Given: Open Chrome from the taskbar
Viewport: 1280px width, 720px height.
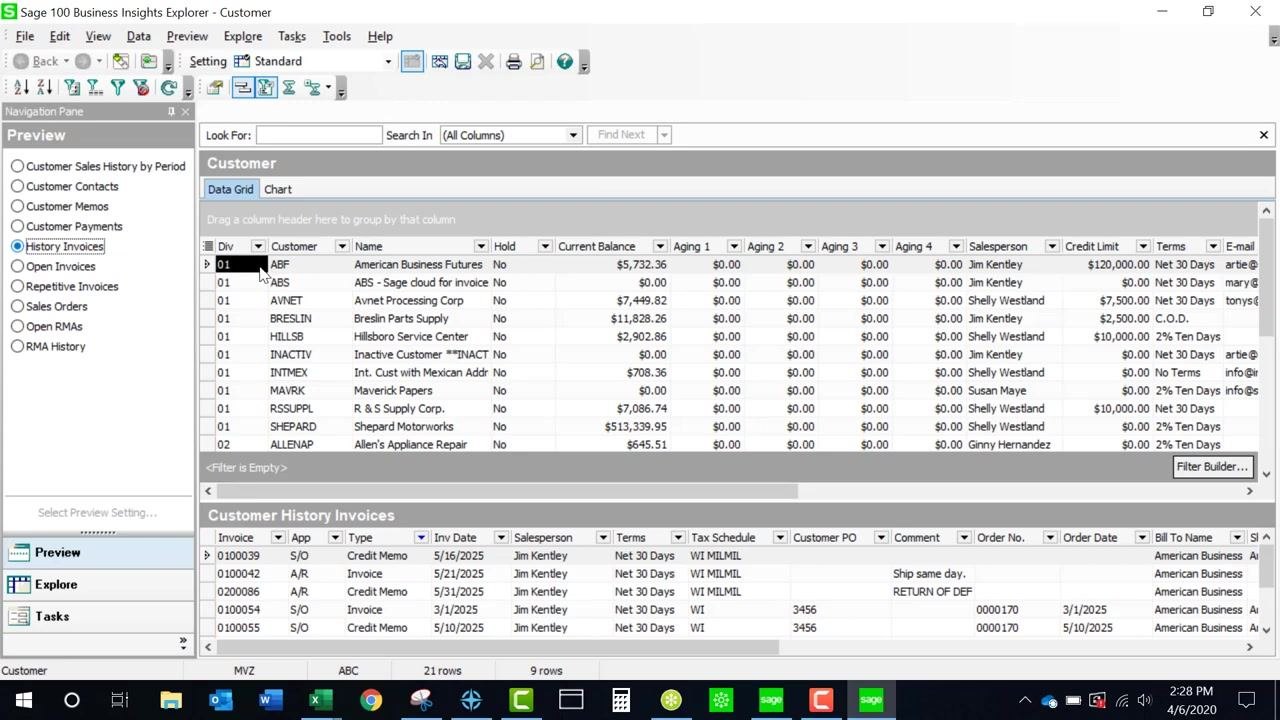Looking at the screenshot, I should point(371,700).
